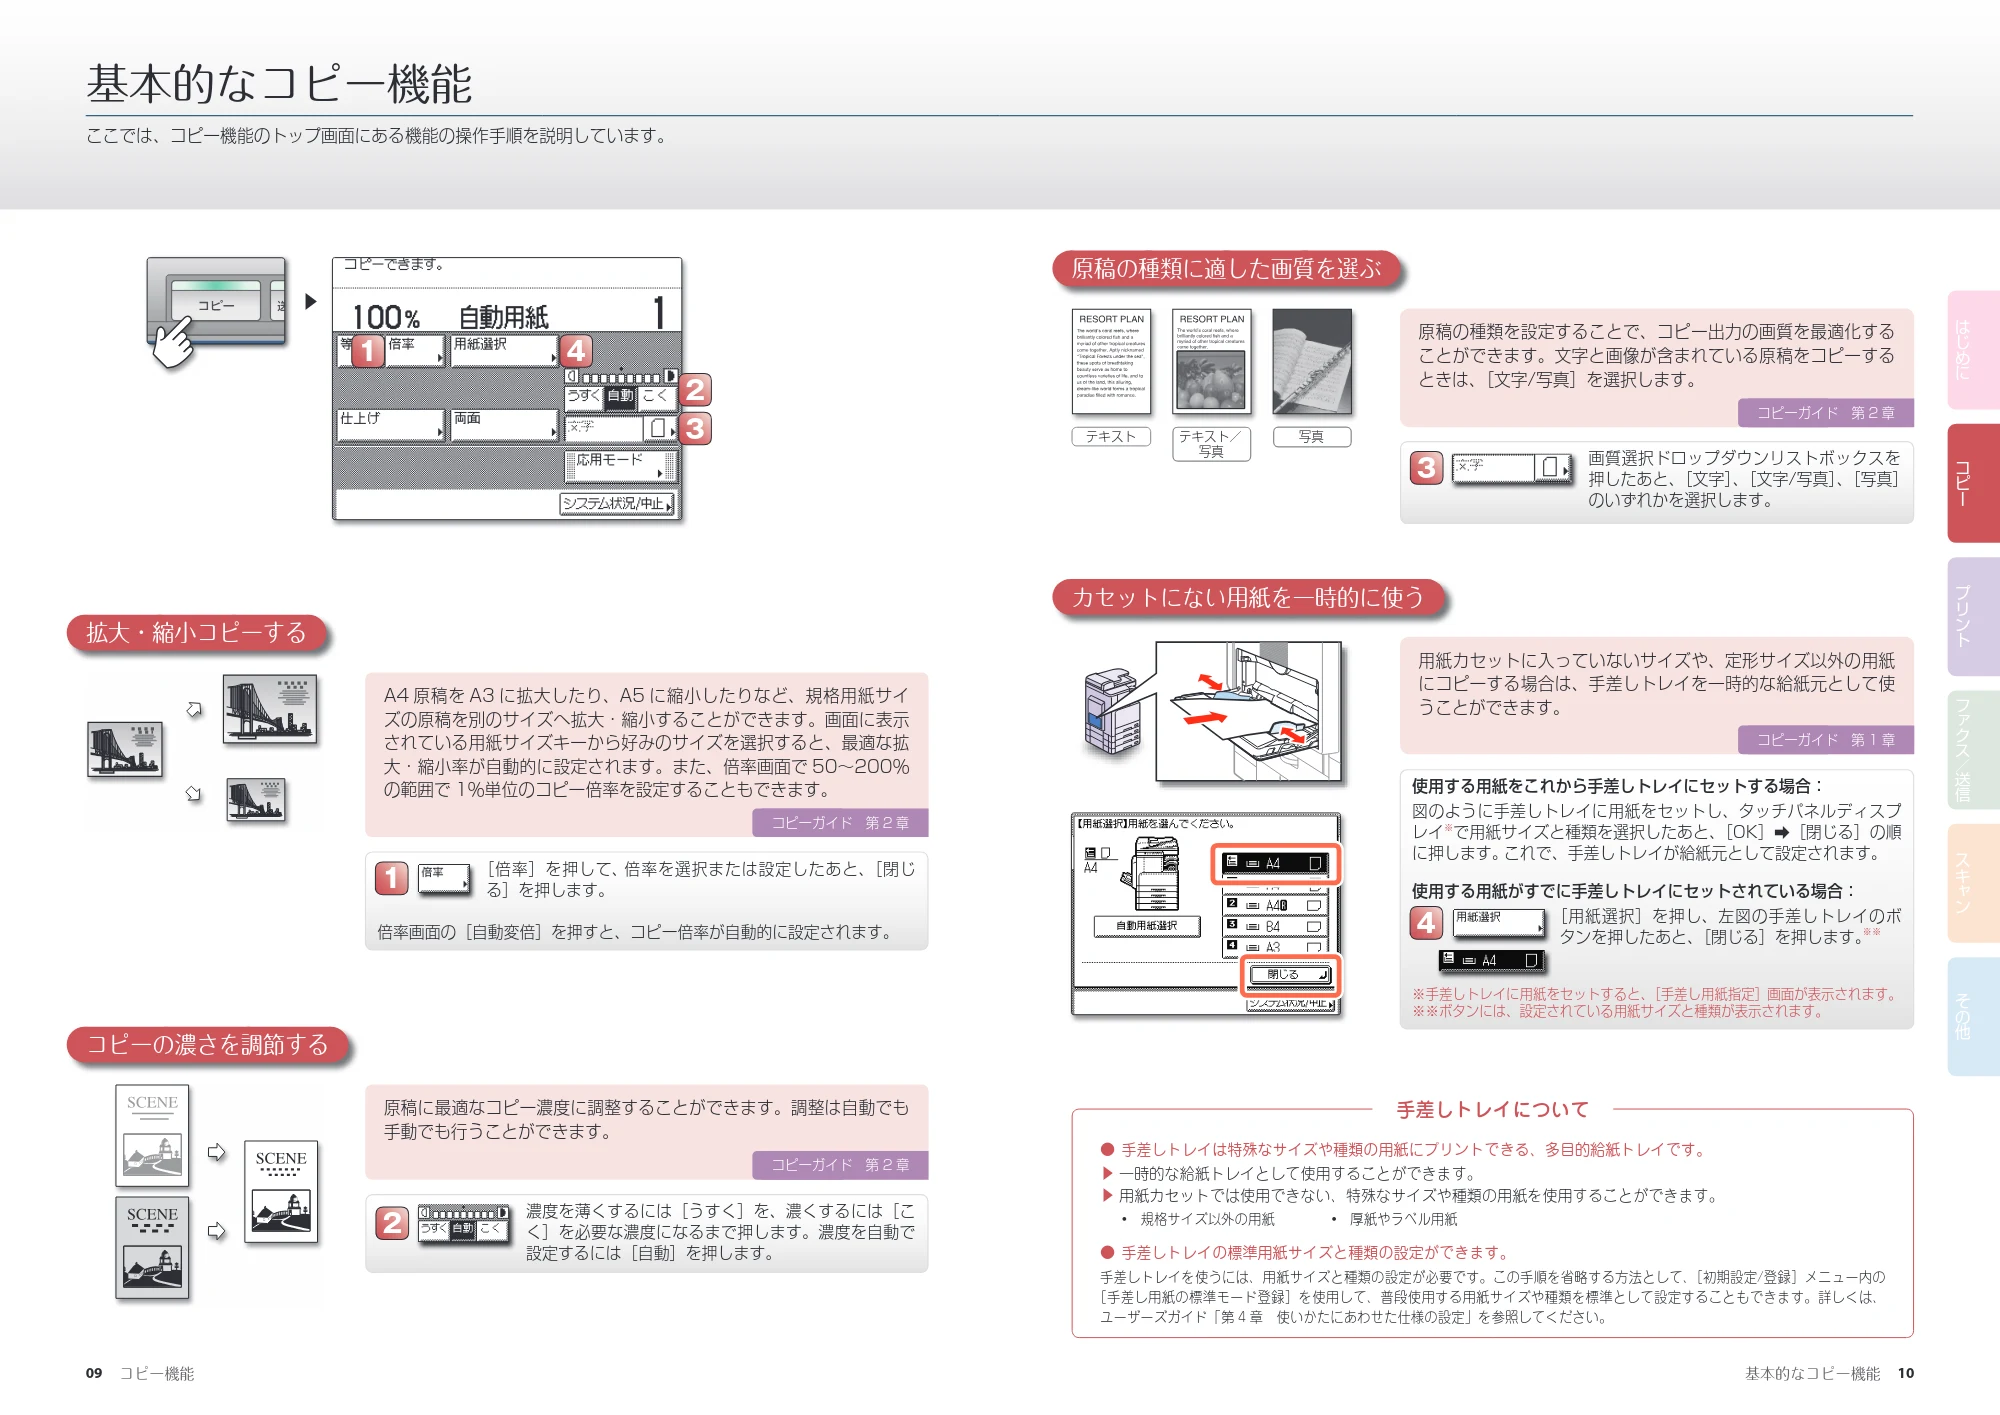Image resolution: width=2000 pixels, height=1415 pixels.
Task: Open the 応用モード special features menu
Action: 620,466
